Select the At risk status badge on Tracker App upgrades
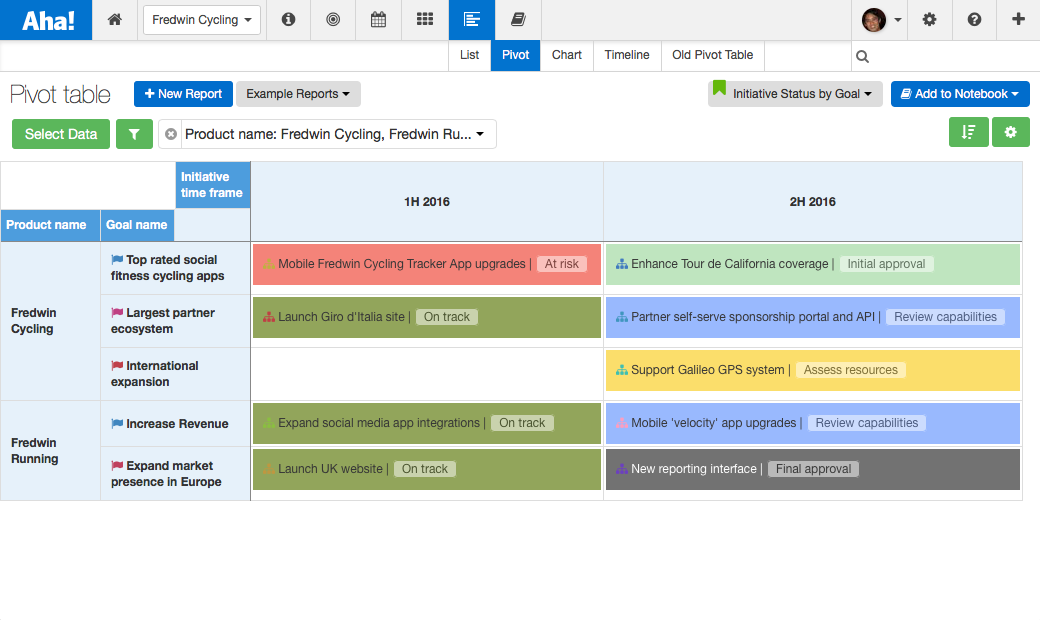 point(562,263)
